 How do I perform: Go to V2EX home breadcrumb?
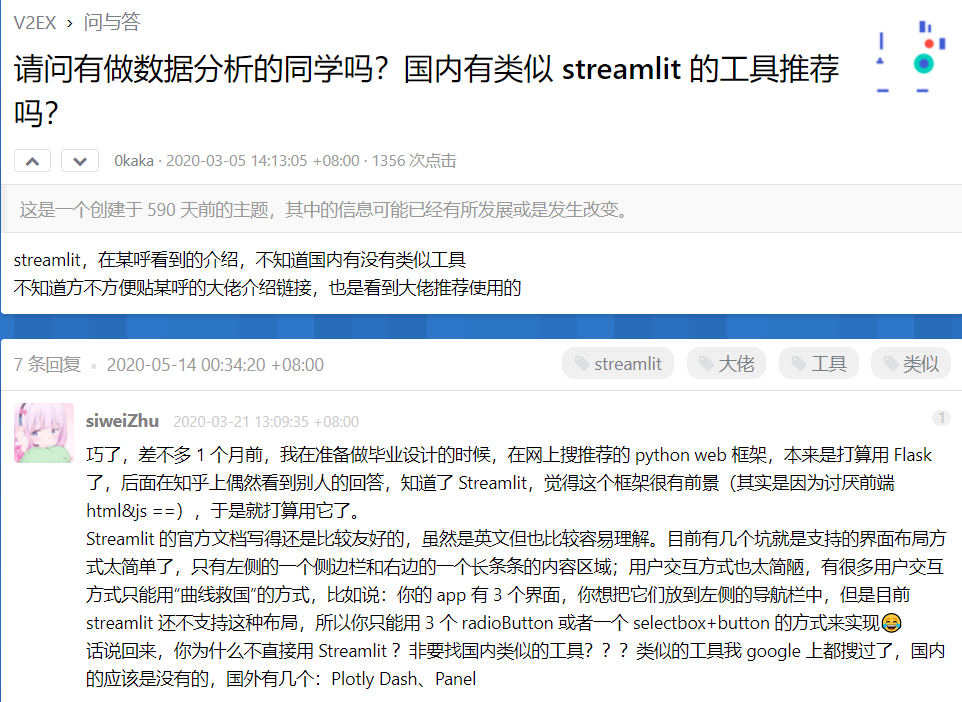pos(35,23)
